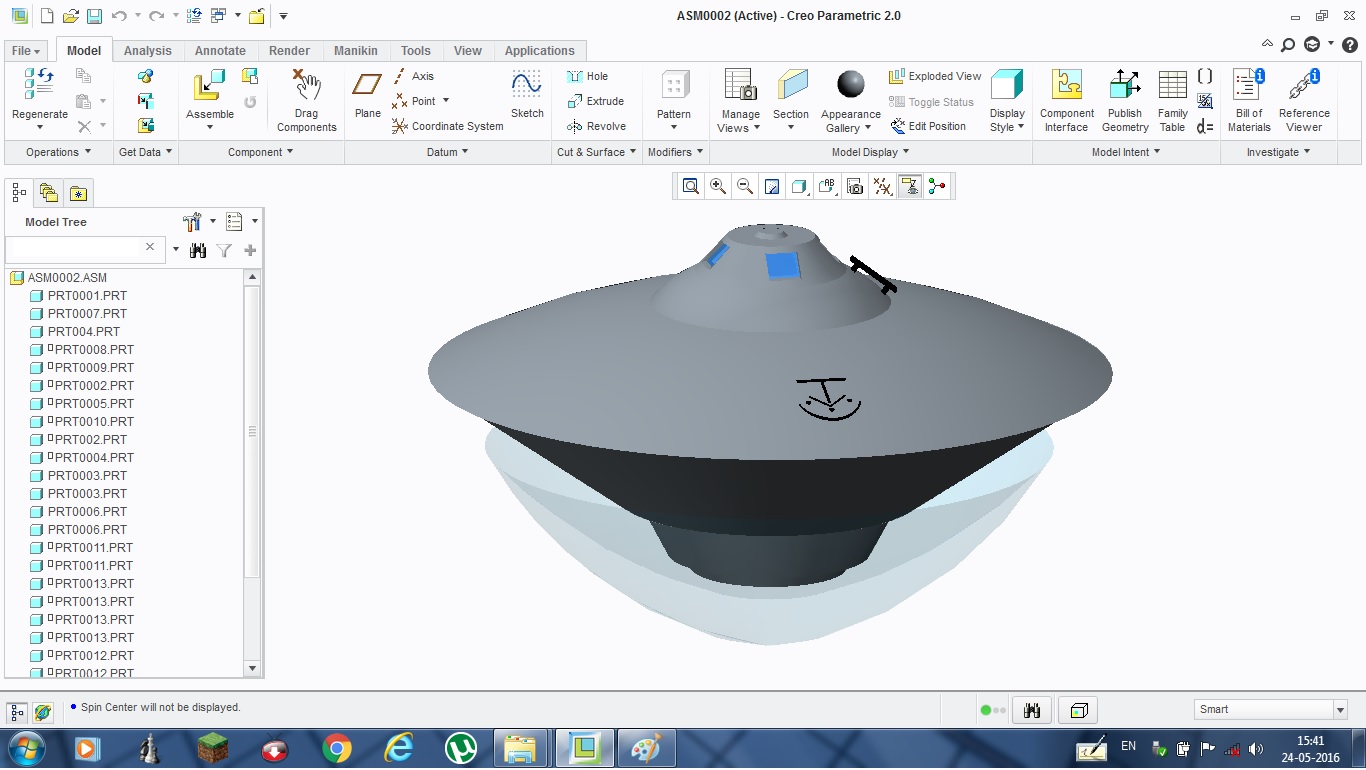Start a new Sketch
The height and width of the screenshot is (770, 1366).
527,95
